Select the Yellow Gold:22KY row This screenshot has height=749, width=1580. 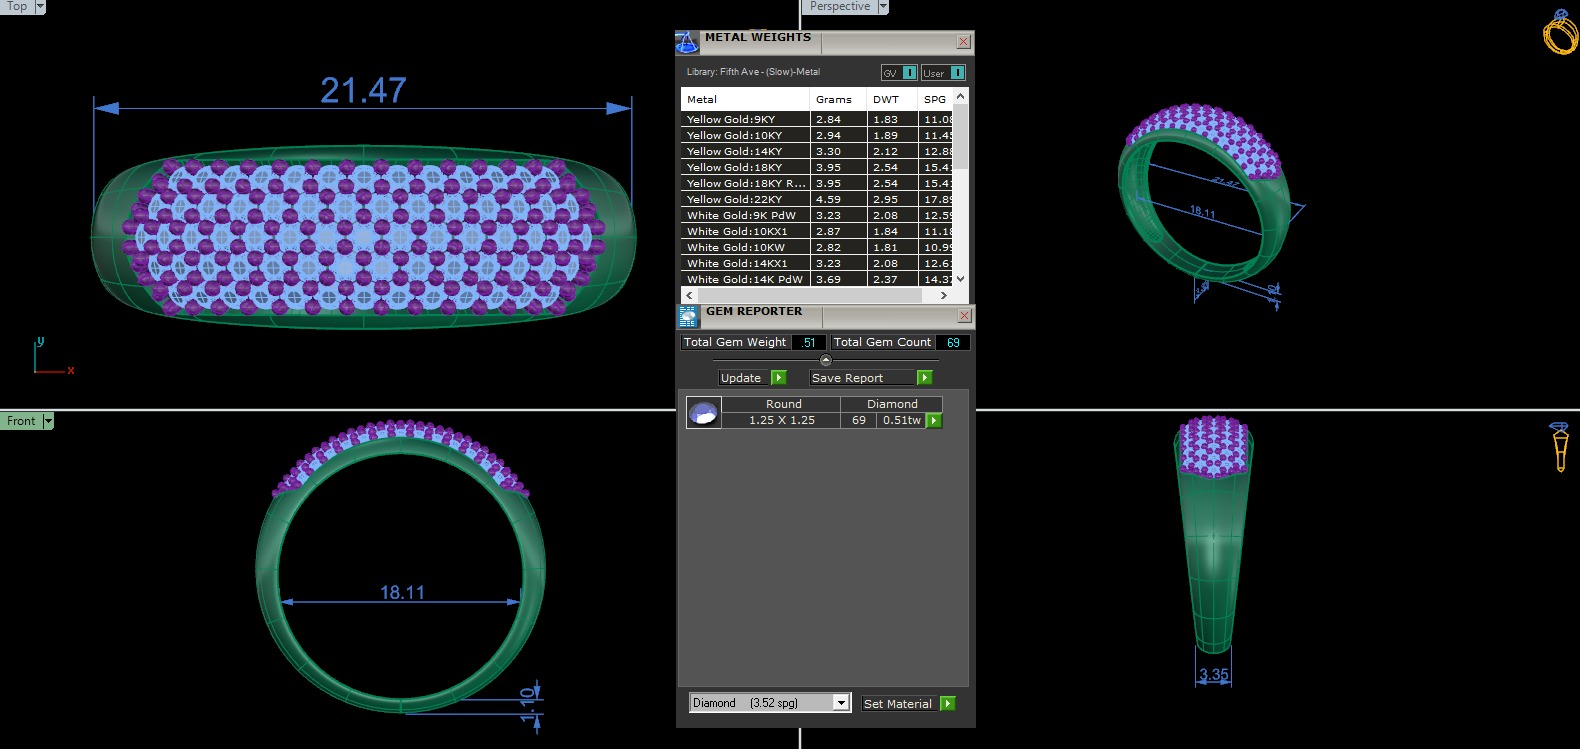point(817,199)
